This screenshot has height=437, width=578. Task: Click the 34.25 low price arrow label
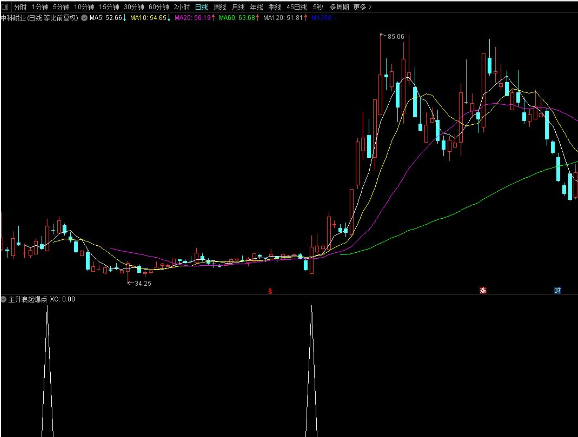click(139, 283)
